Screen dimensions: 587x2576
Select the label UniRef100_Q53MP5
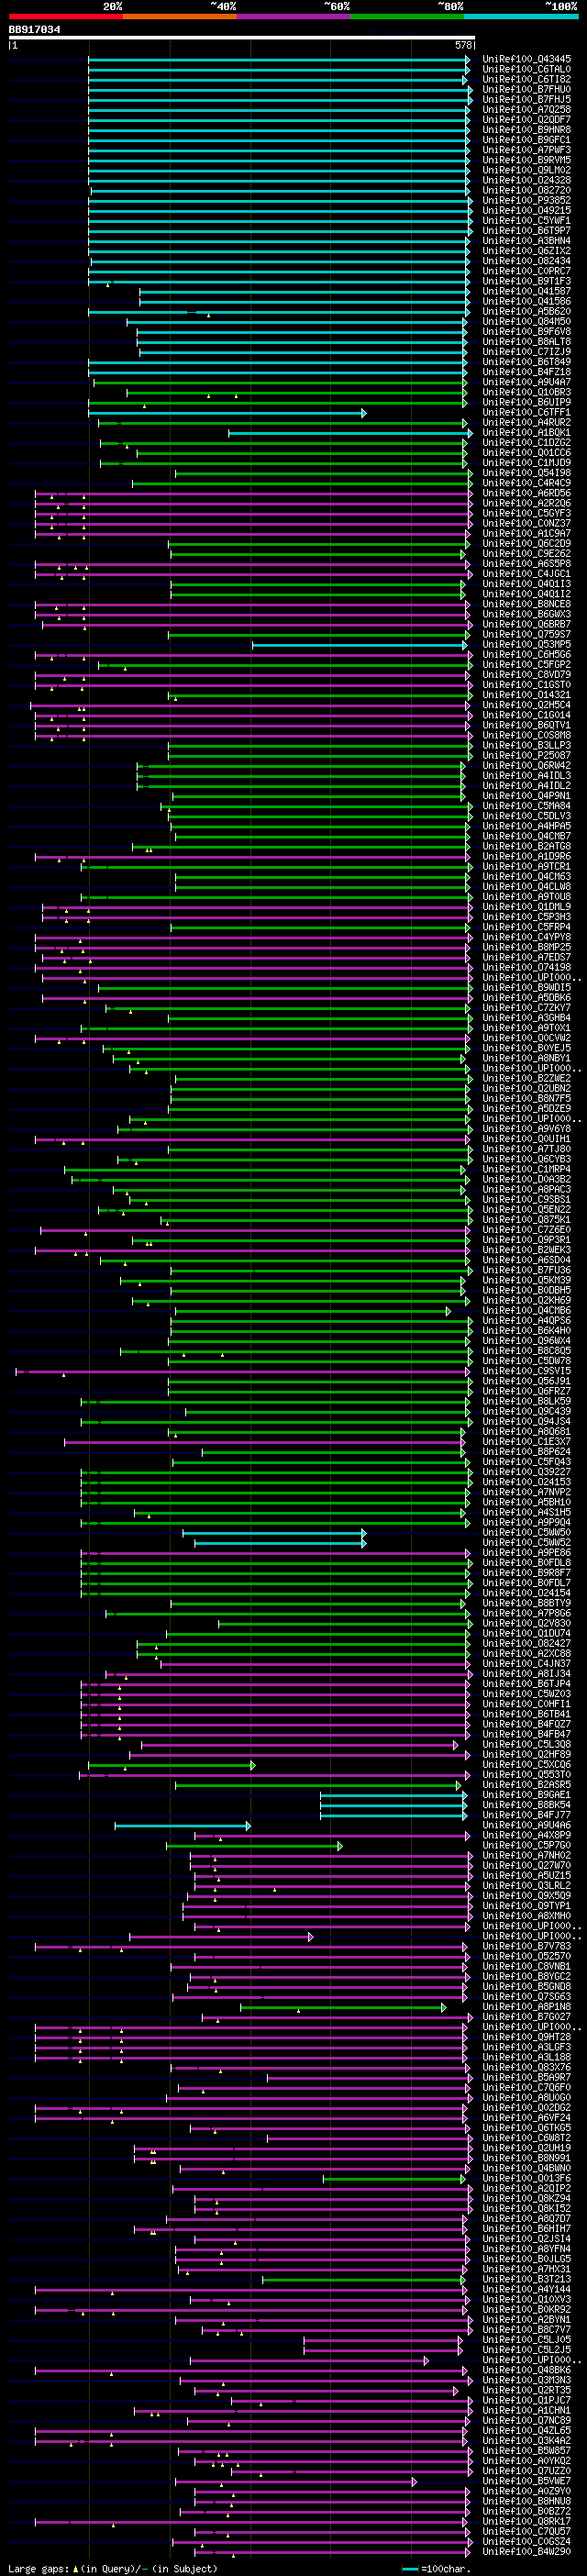(x=527, y=644)
